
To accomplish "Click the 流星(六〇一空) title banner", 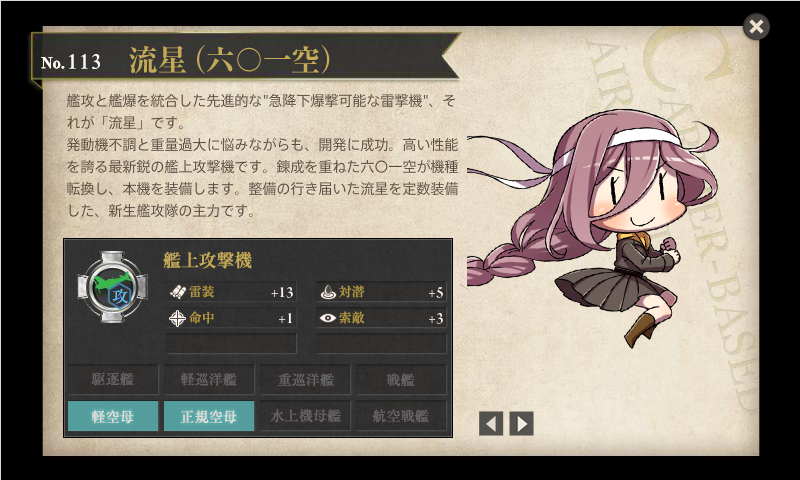I will click(x=230, y=60).
